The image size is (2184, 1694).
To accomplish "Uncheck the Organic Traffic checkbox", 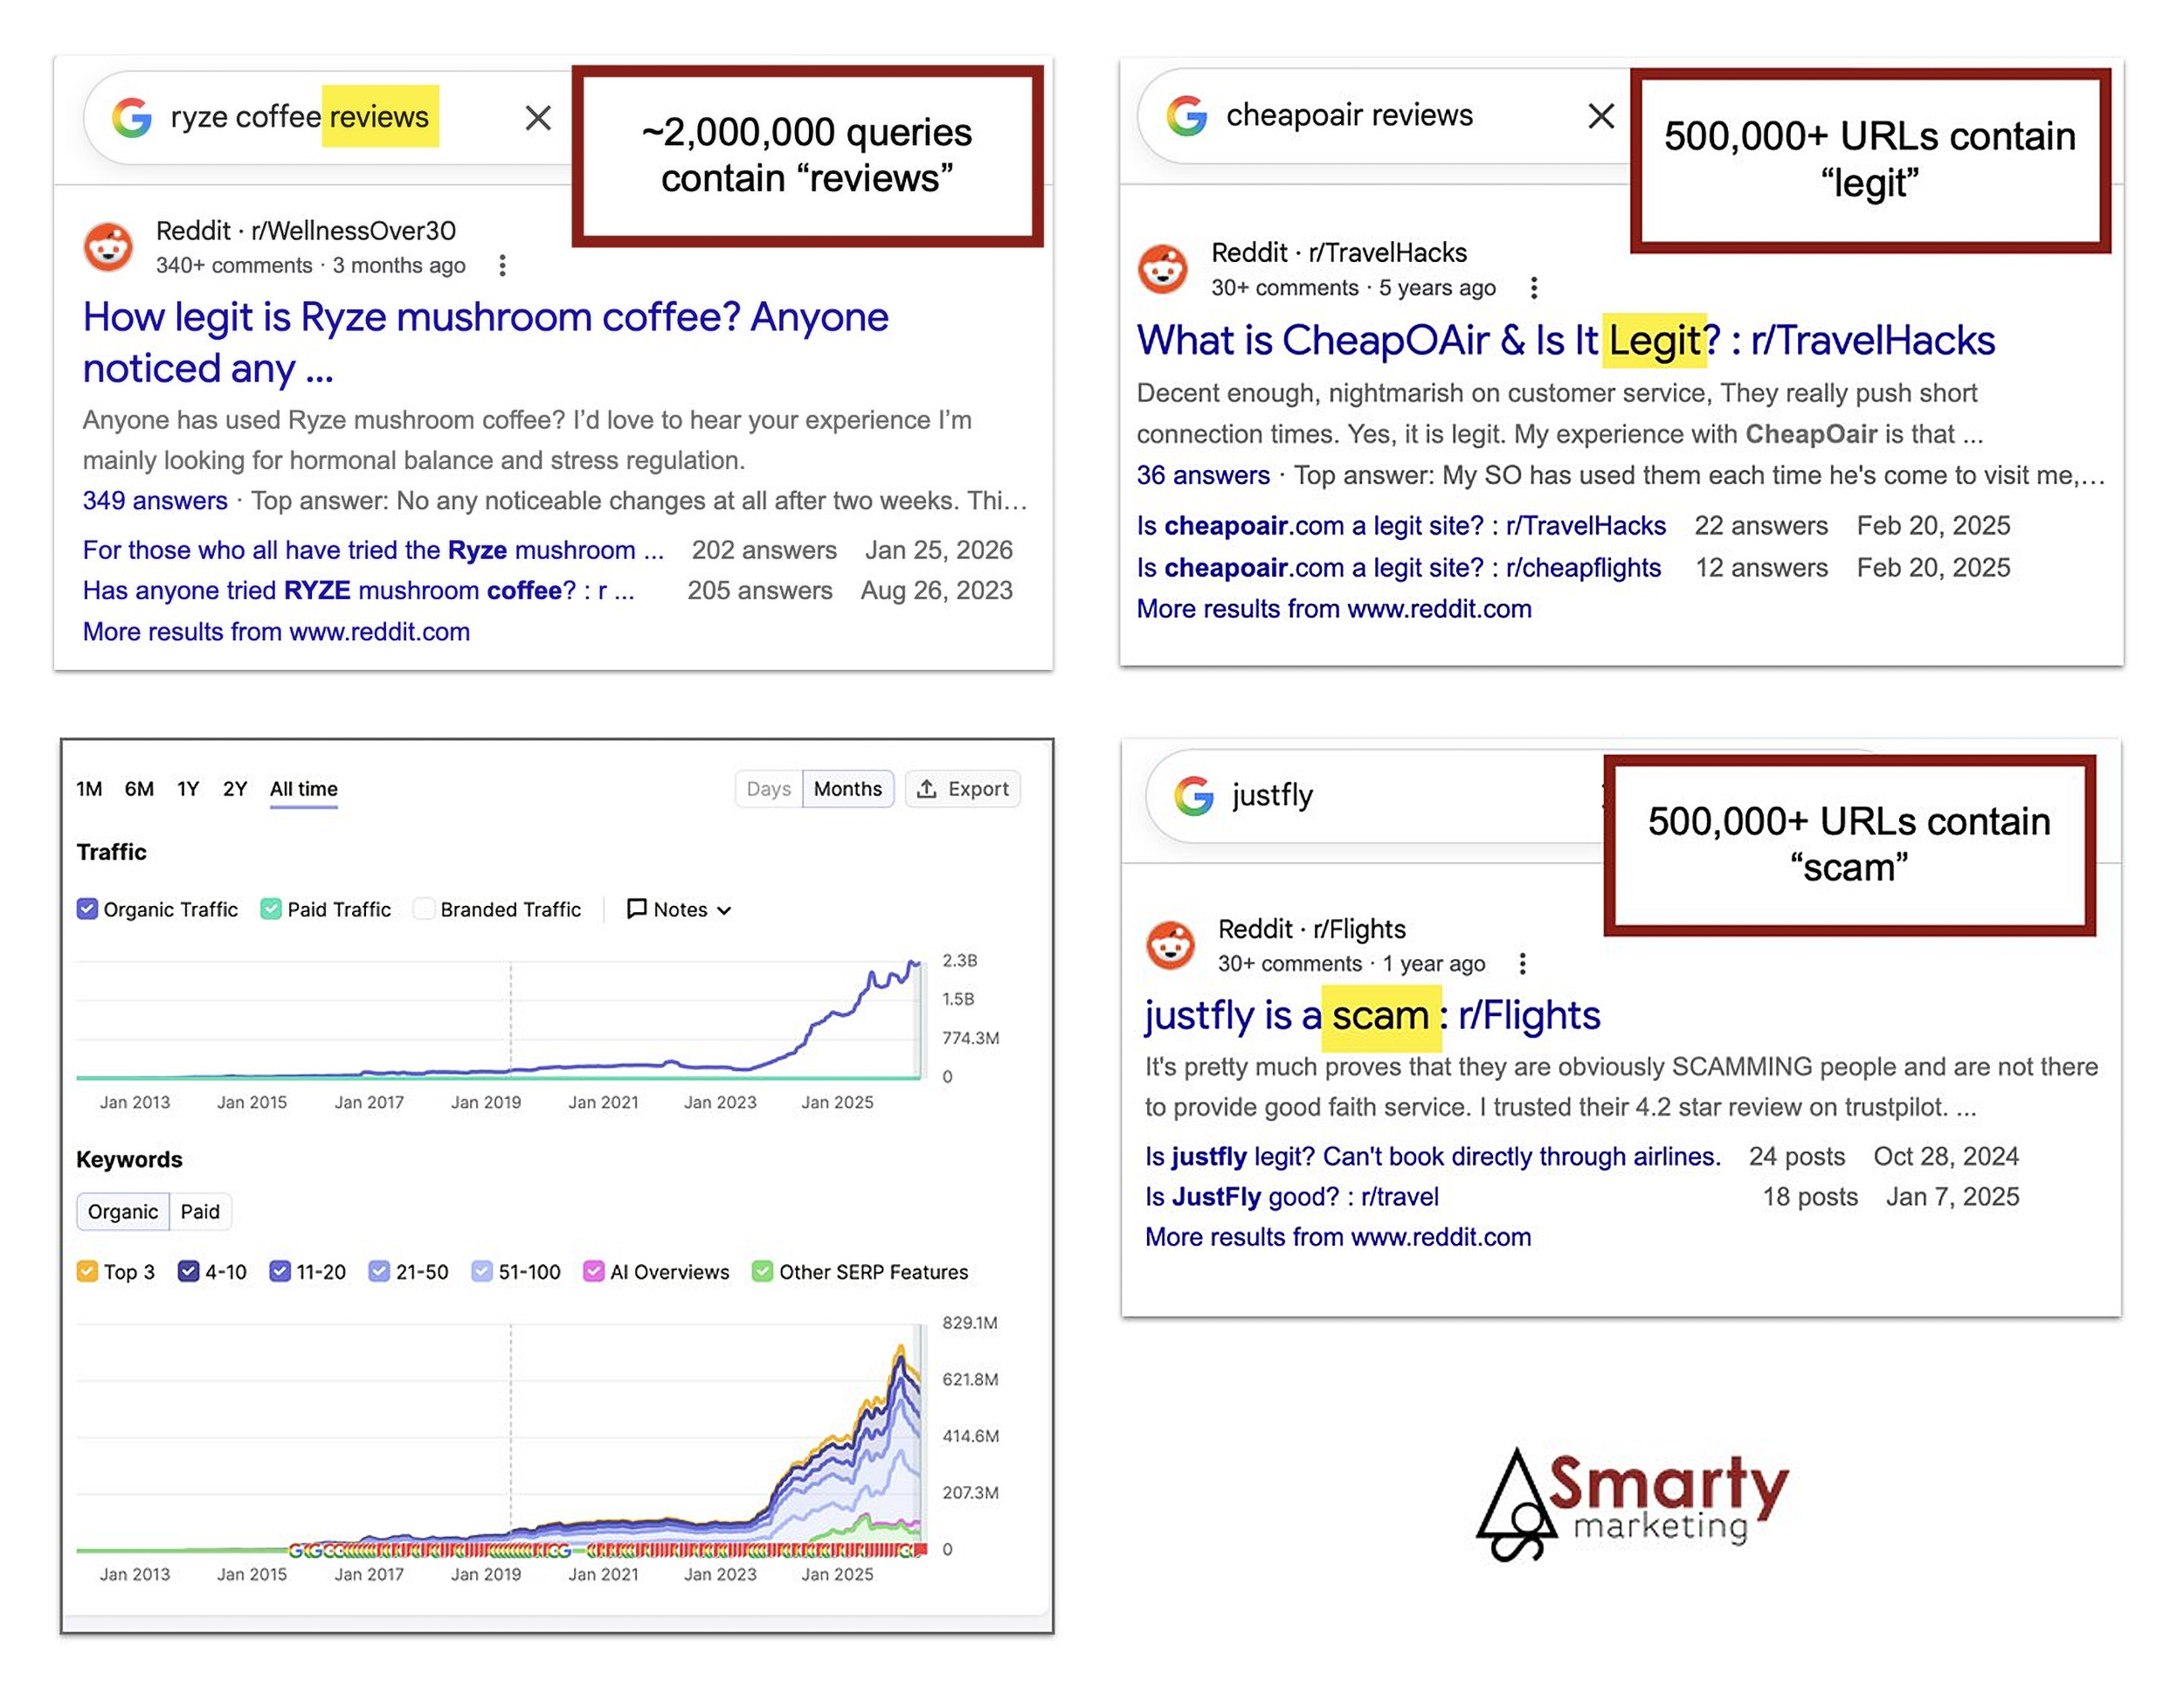I will [87, 908].
